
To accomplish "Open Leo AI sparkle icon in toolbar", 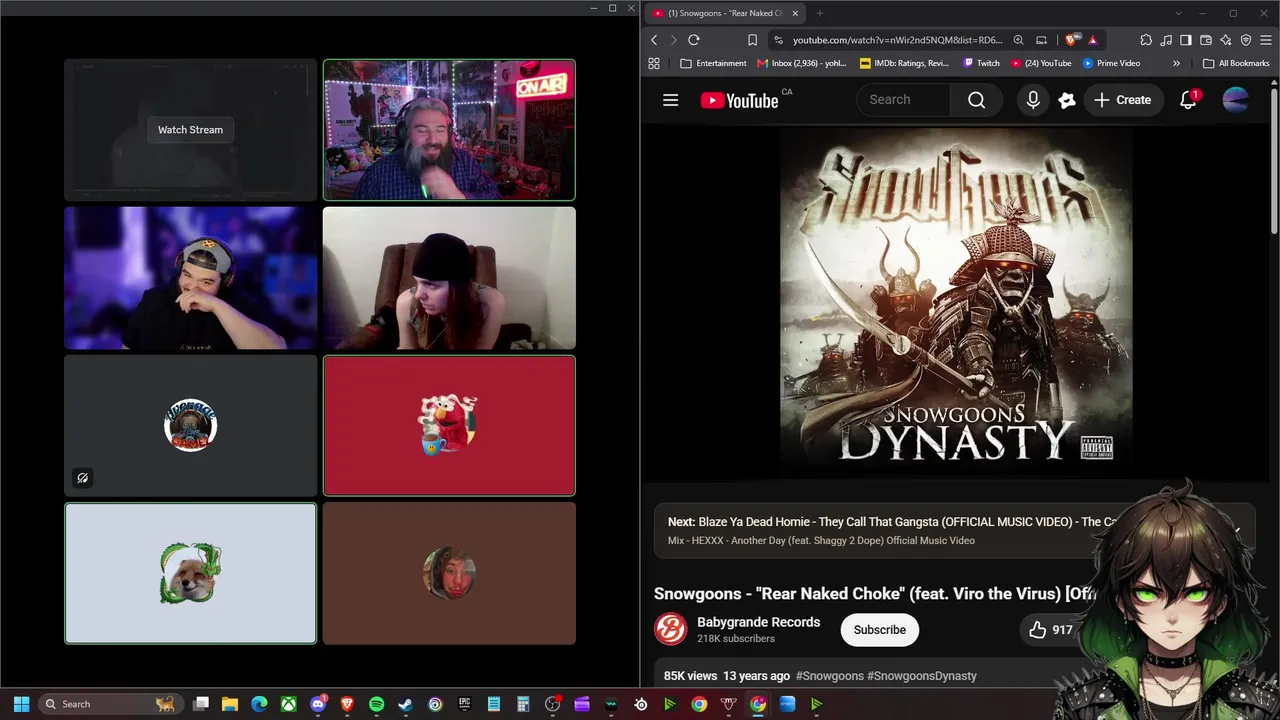I will click(1226, 40).
